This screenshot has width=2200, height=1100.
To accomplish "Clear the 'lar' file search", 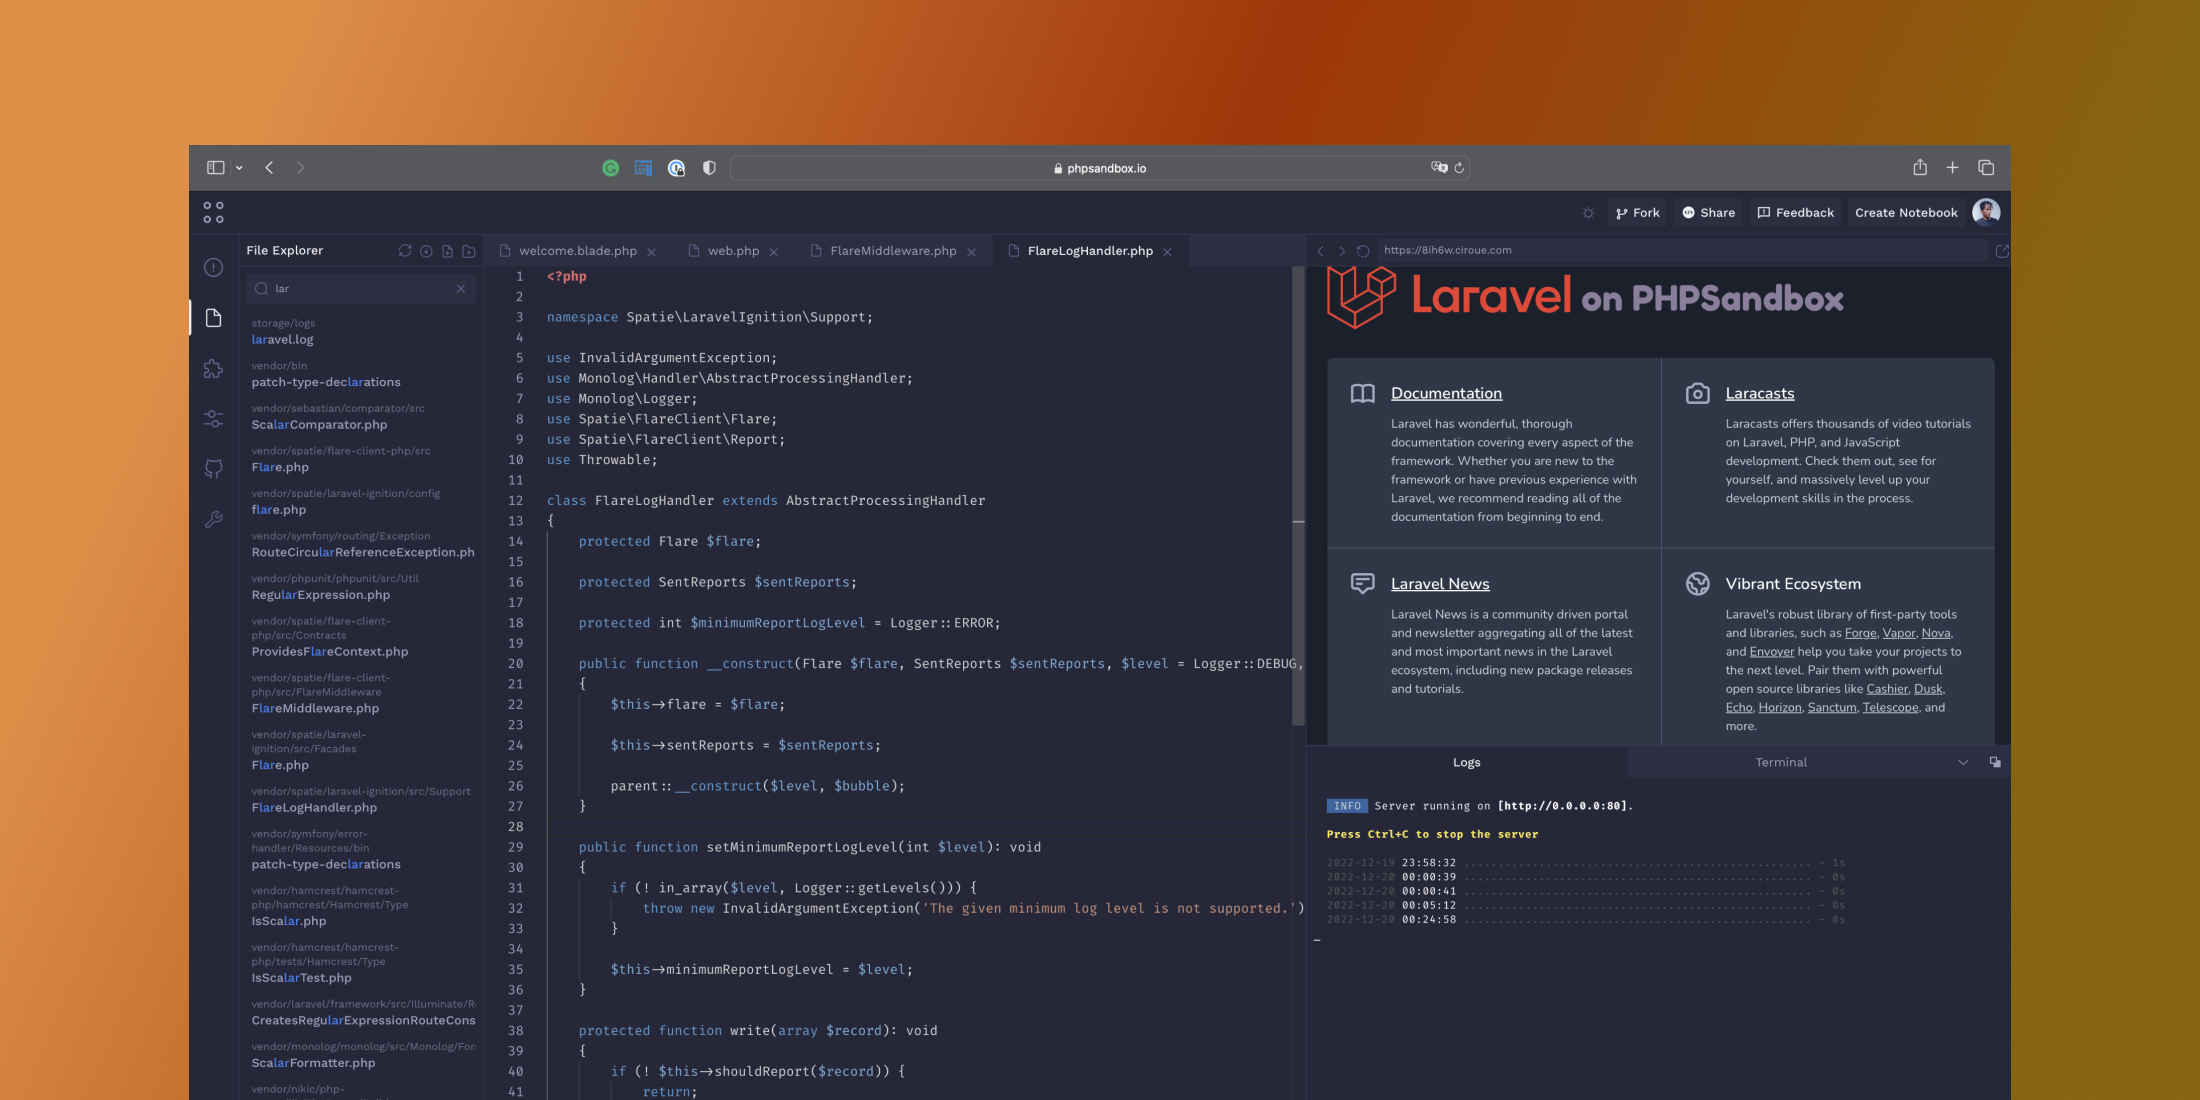I will click(x=461, y=289).
